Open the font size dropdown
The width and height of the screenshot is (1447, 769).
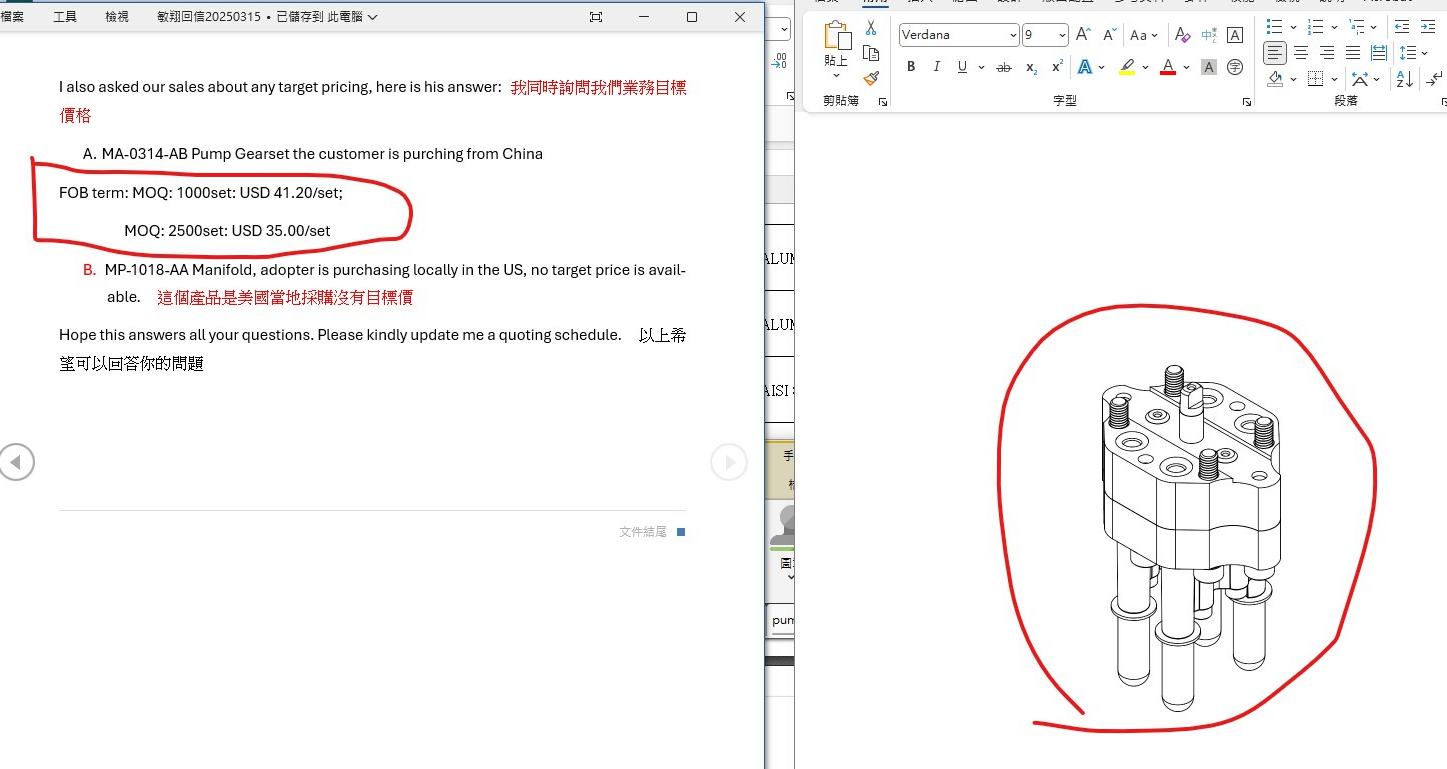(x=1062, y=35)
